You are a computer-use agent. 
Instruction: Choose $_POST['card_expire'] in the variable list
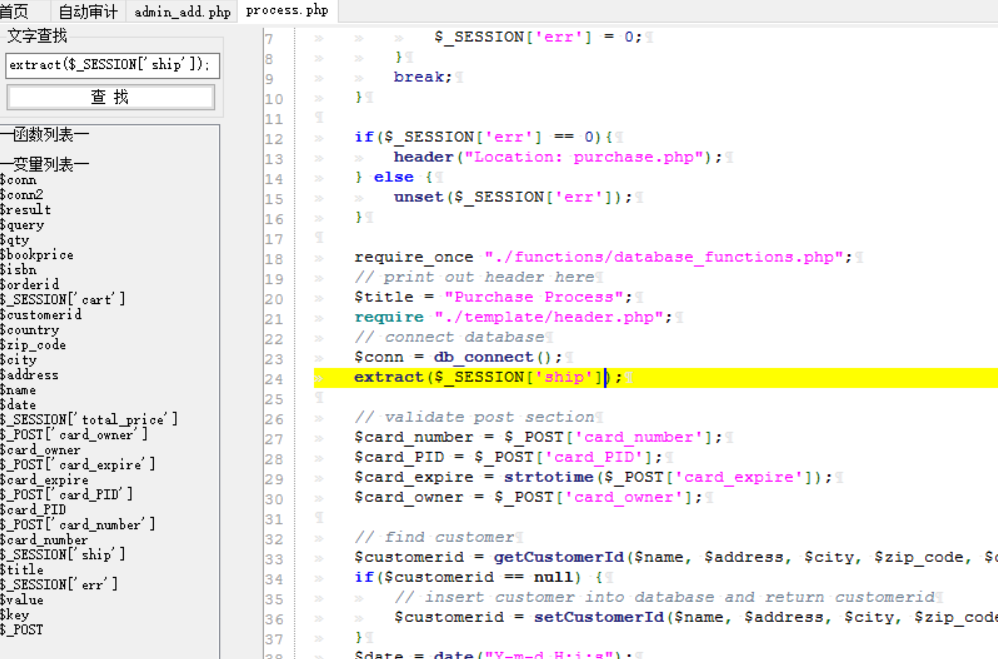coord(78,465)
